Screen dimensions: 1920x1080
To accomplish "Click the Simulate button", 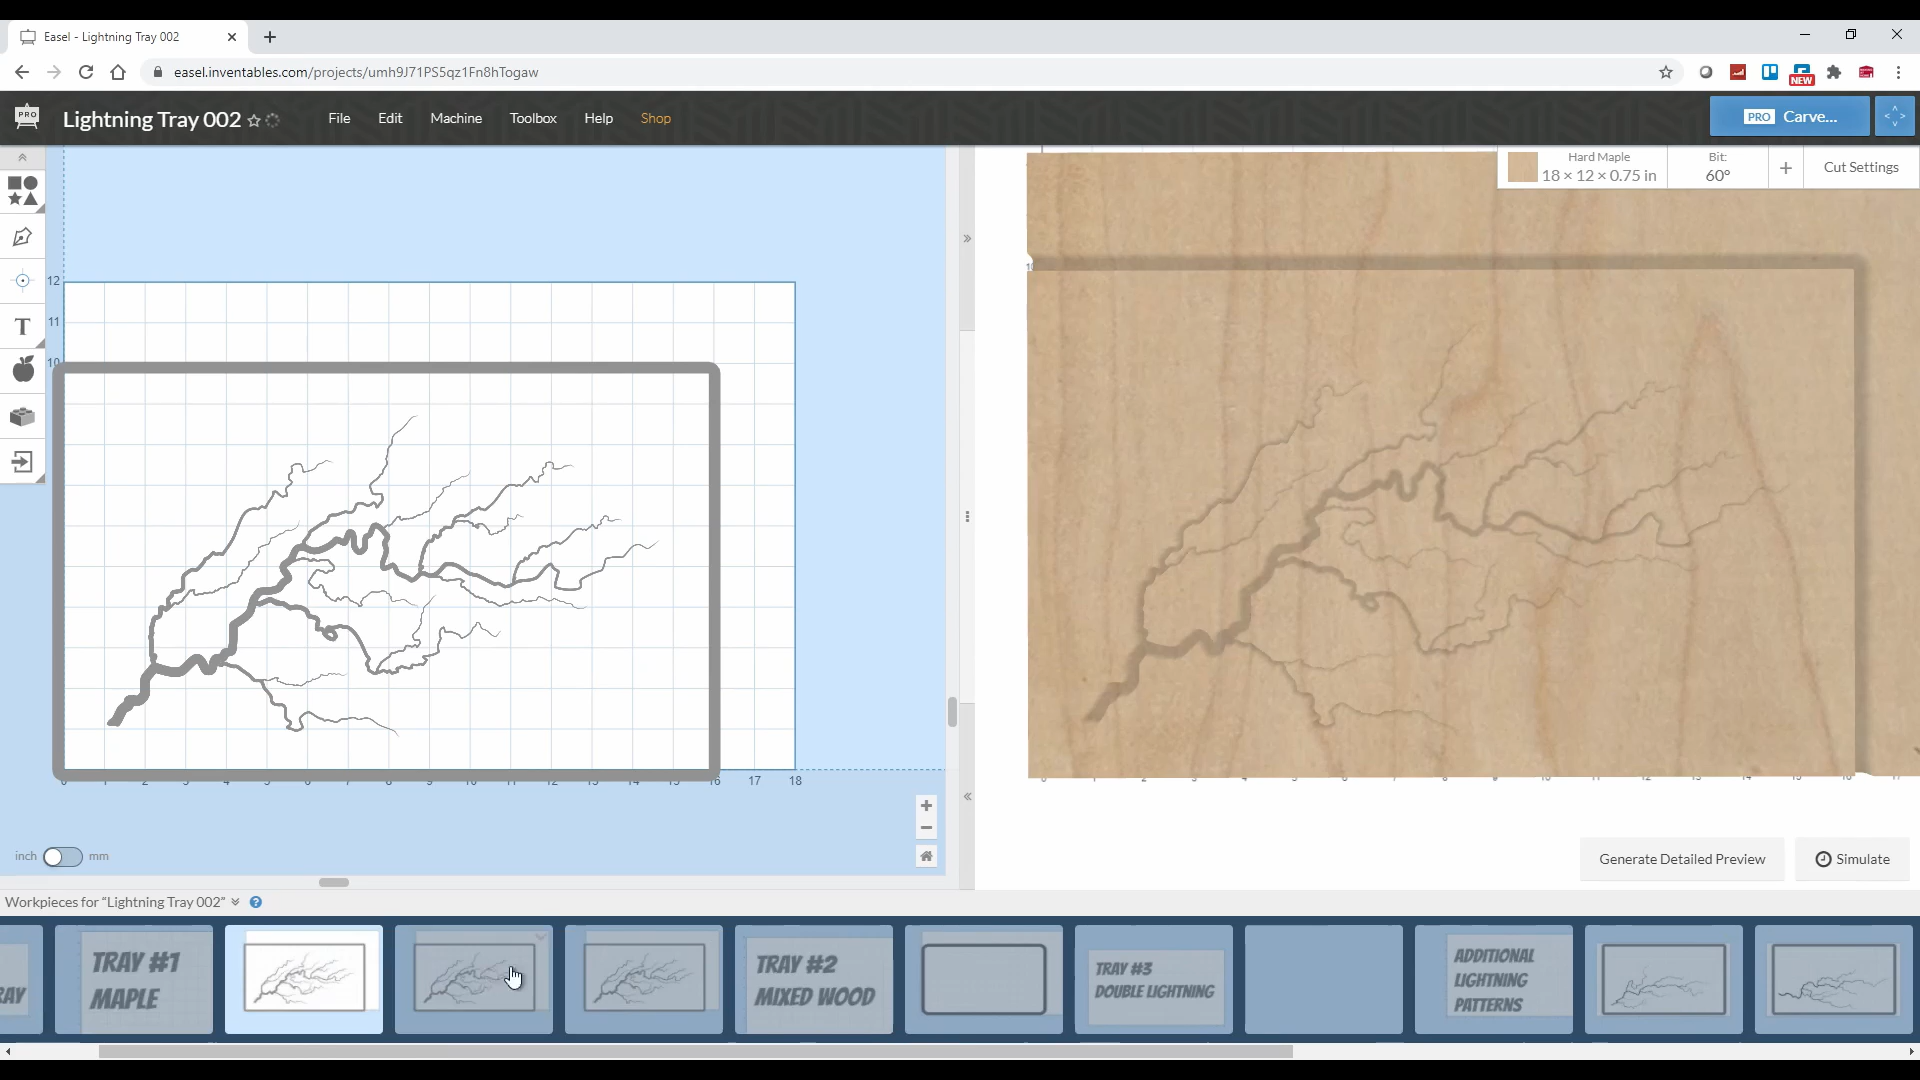I will coord(1852,859).
